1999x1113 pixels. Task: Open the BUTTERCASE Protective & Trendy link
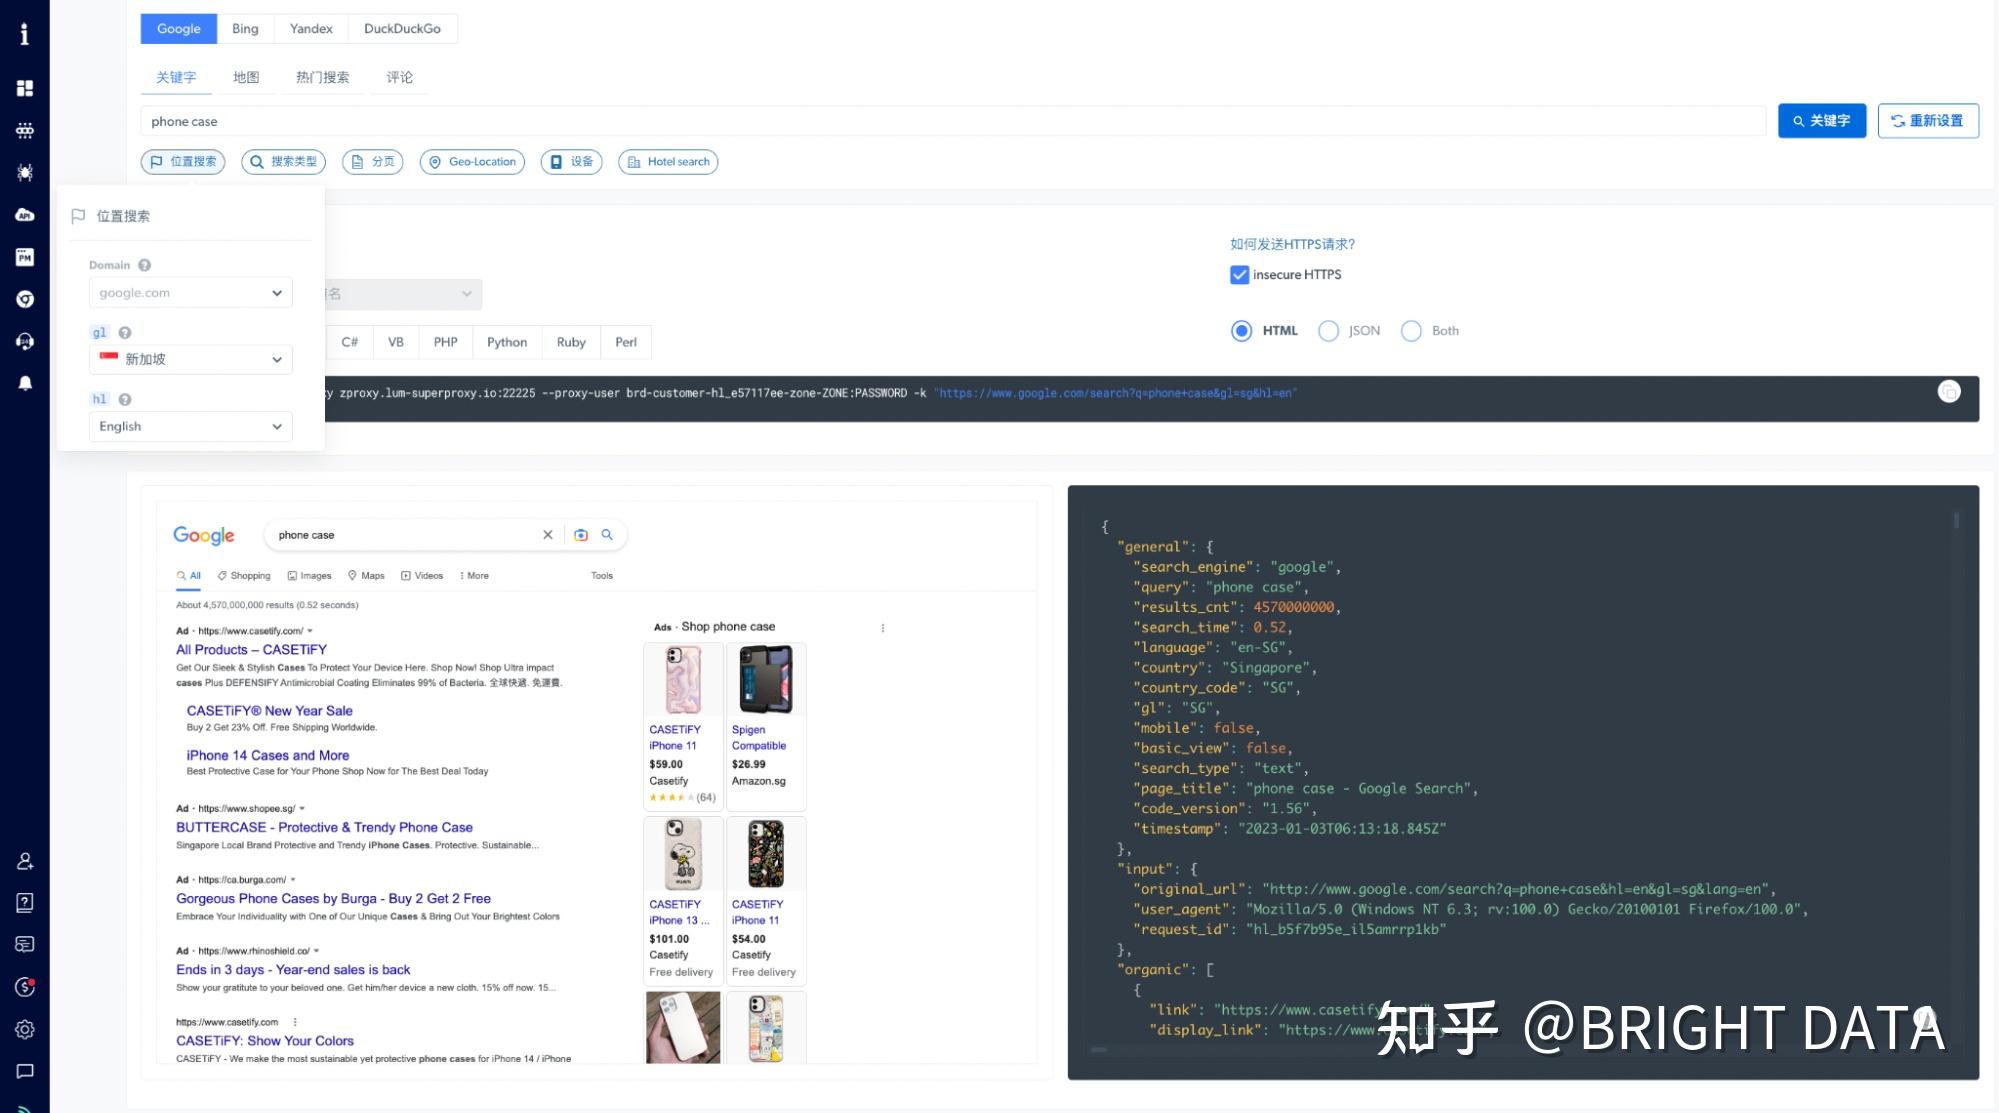click(x=324, y=828)
